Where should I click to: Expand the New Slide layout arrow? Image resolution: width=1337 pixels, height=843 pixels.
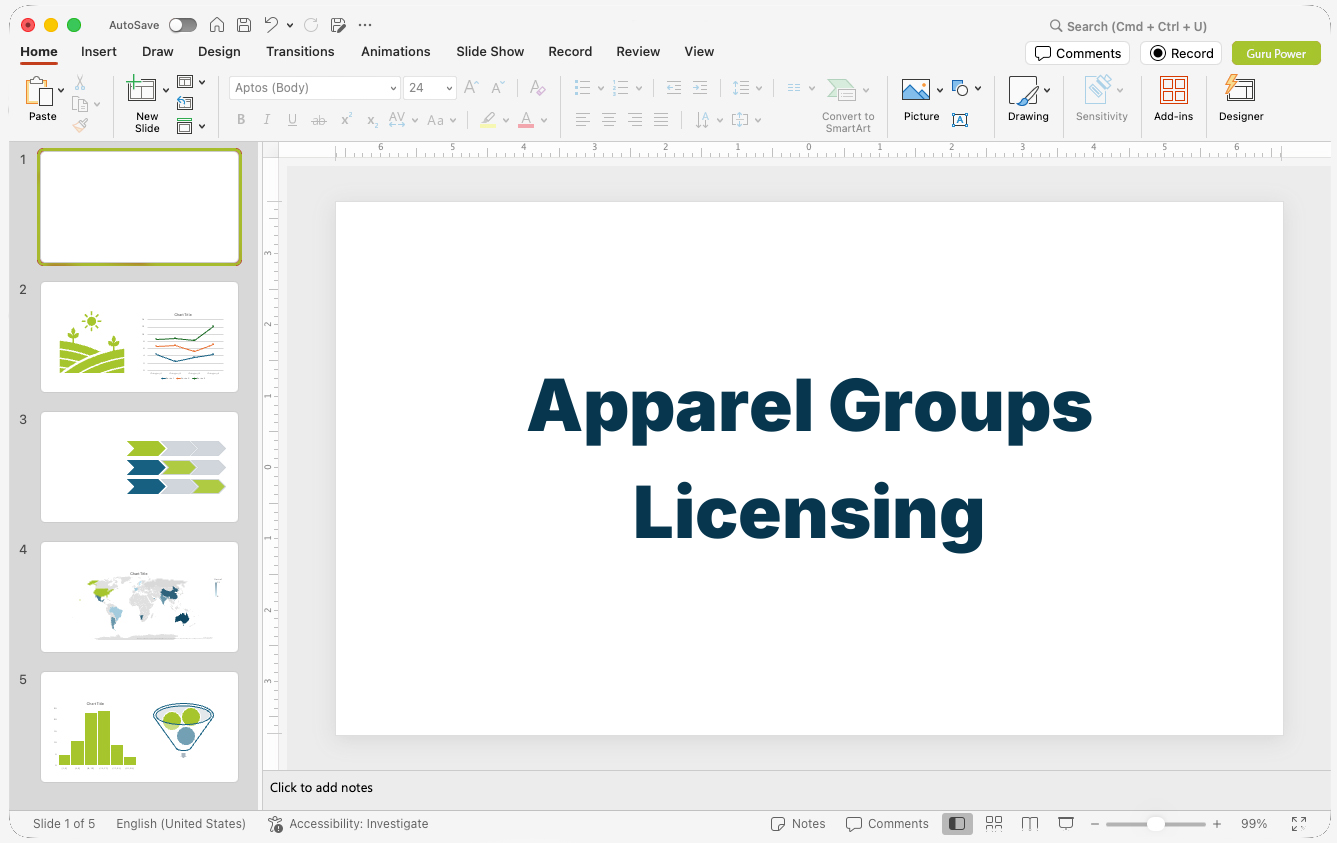(x=166, y=90)
